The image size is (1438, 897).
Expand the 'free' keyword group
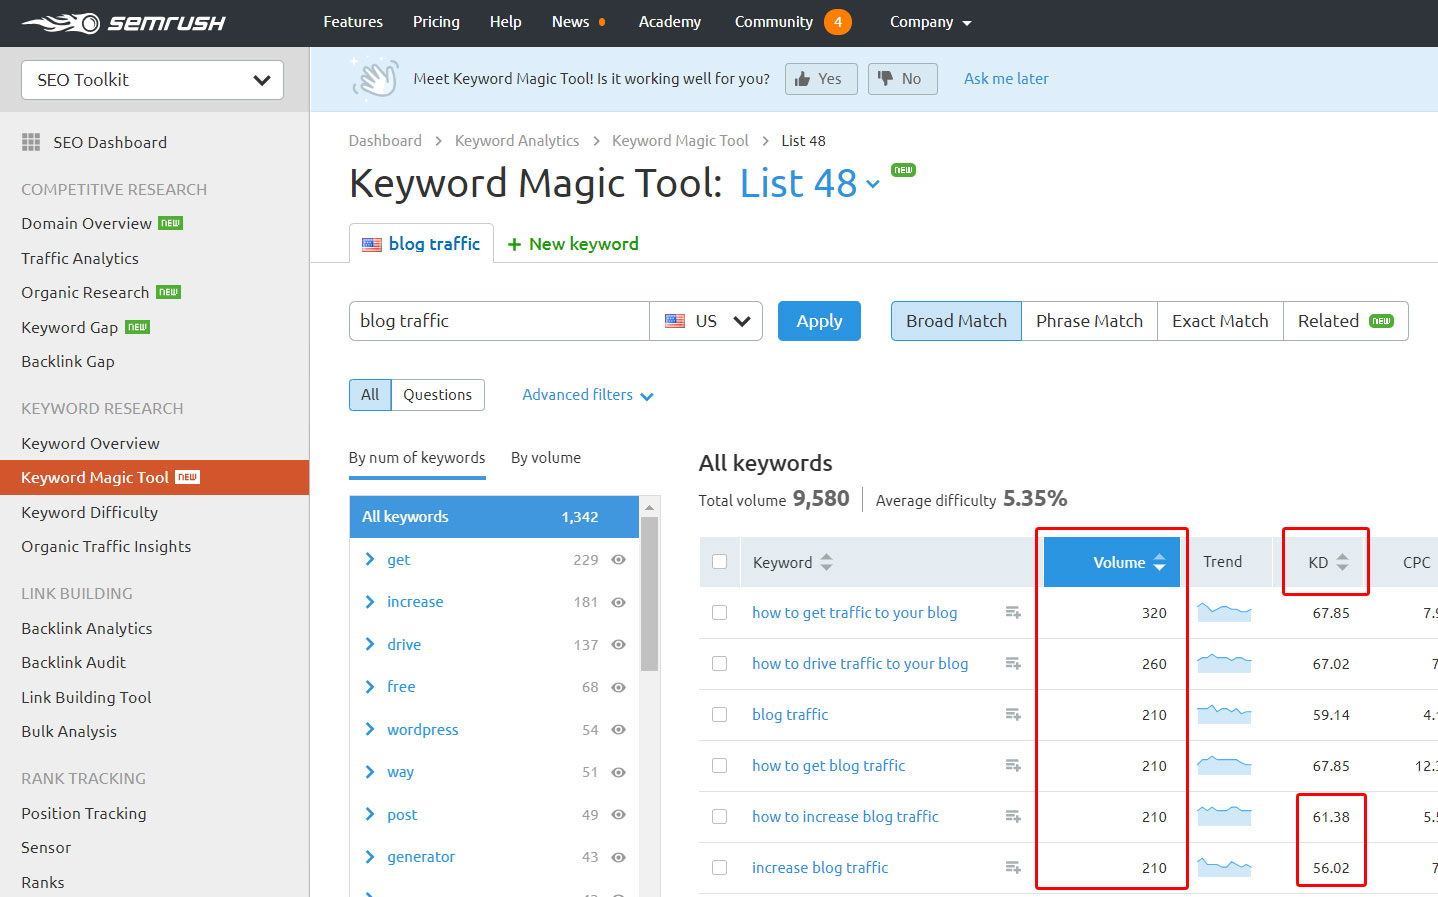[370, 686]
